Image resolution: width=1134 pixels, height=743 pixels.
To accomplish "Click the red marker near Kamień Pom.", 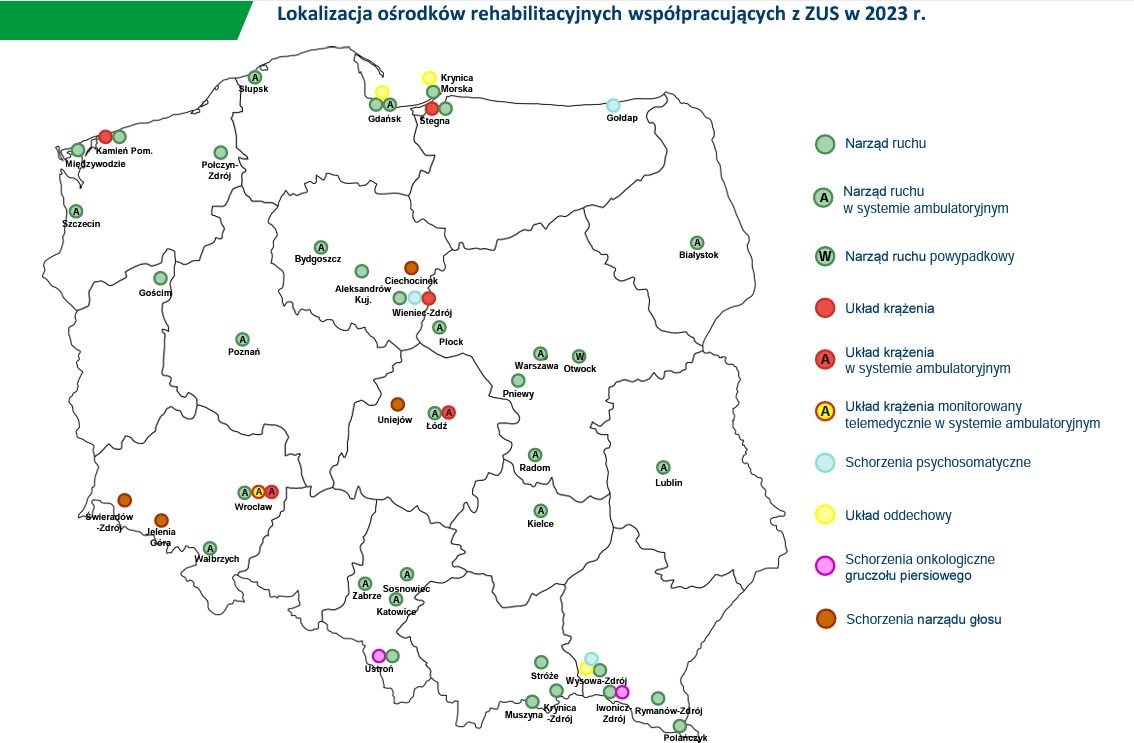I will 105,136.
